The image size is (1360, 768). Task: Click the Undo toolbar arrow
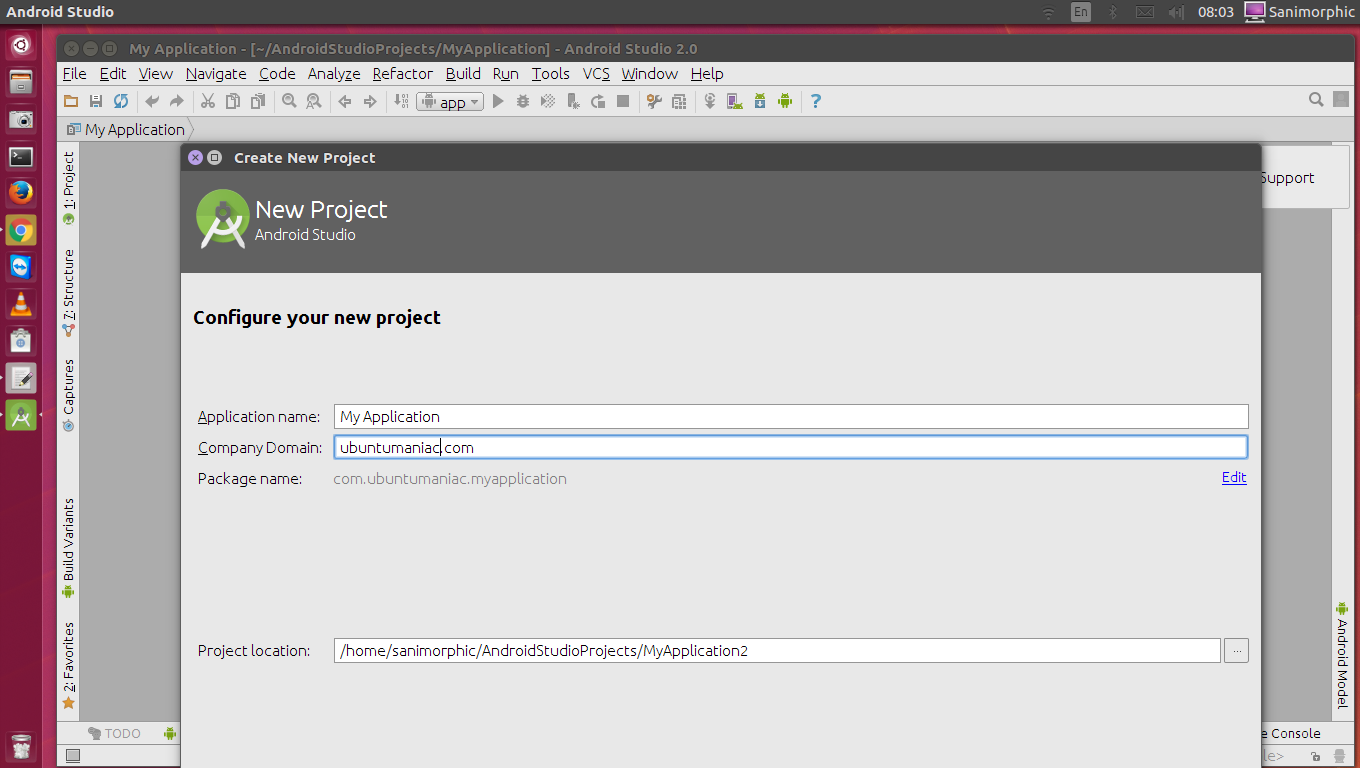(x=152, y=101)
